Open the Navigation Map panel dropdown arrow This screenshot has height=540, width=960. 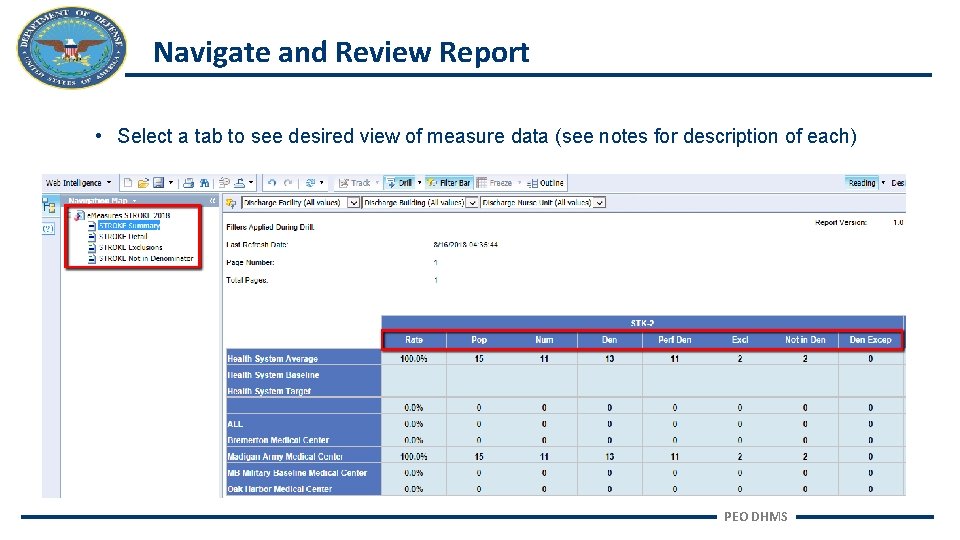coord(135,201)
